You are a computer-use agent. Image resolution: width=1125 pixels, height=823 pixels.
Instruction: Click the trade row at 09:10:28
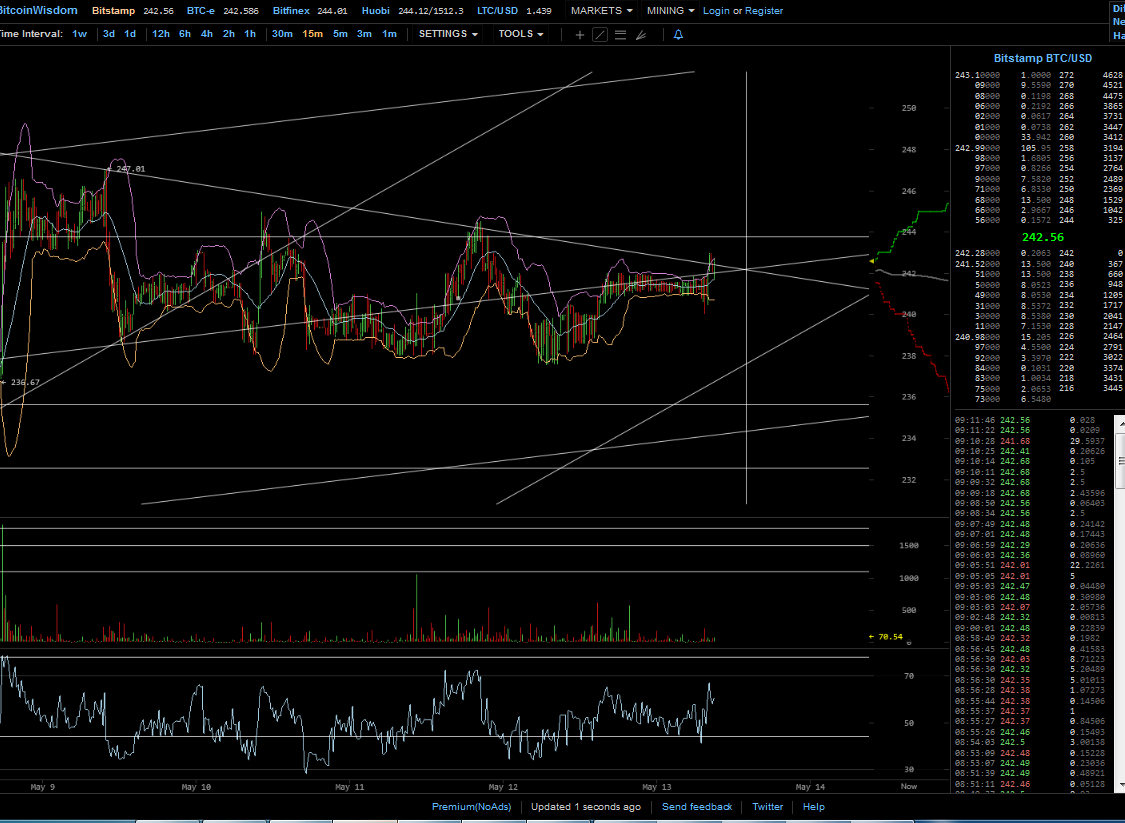point(1032,441)
